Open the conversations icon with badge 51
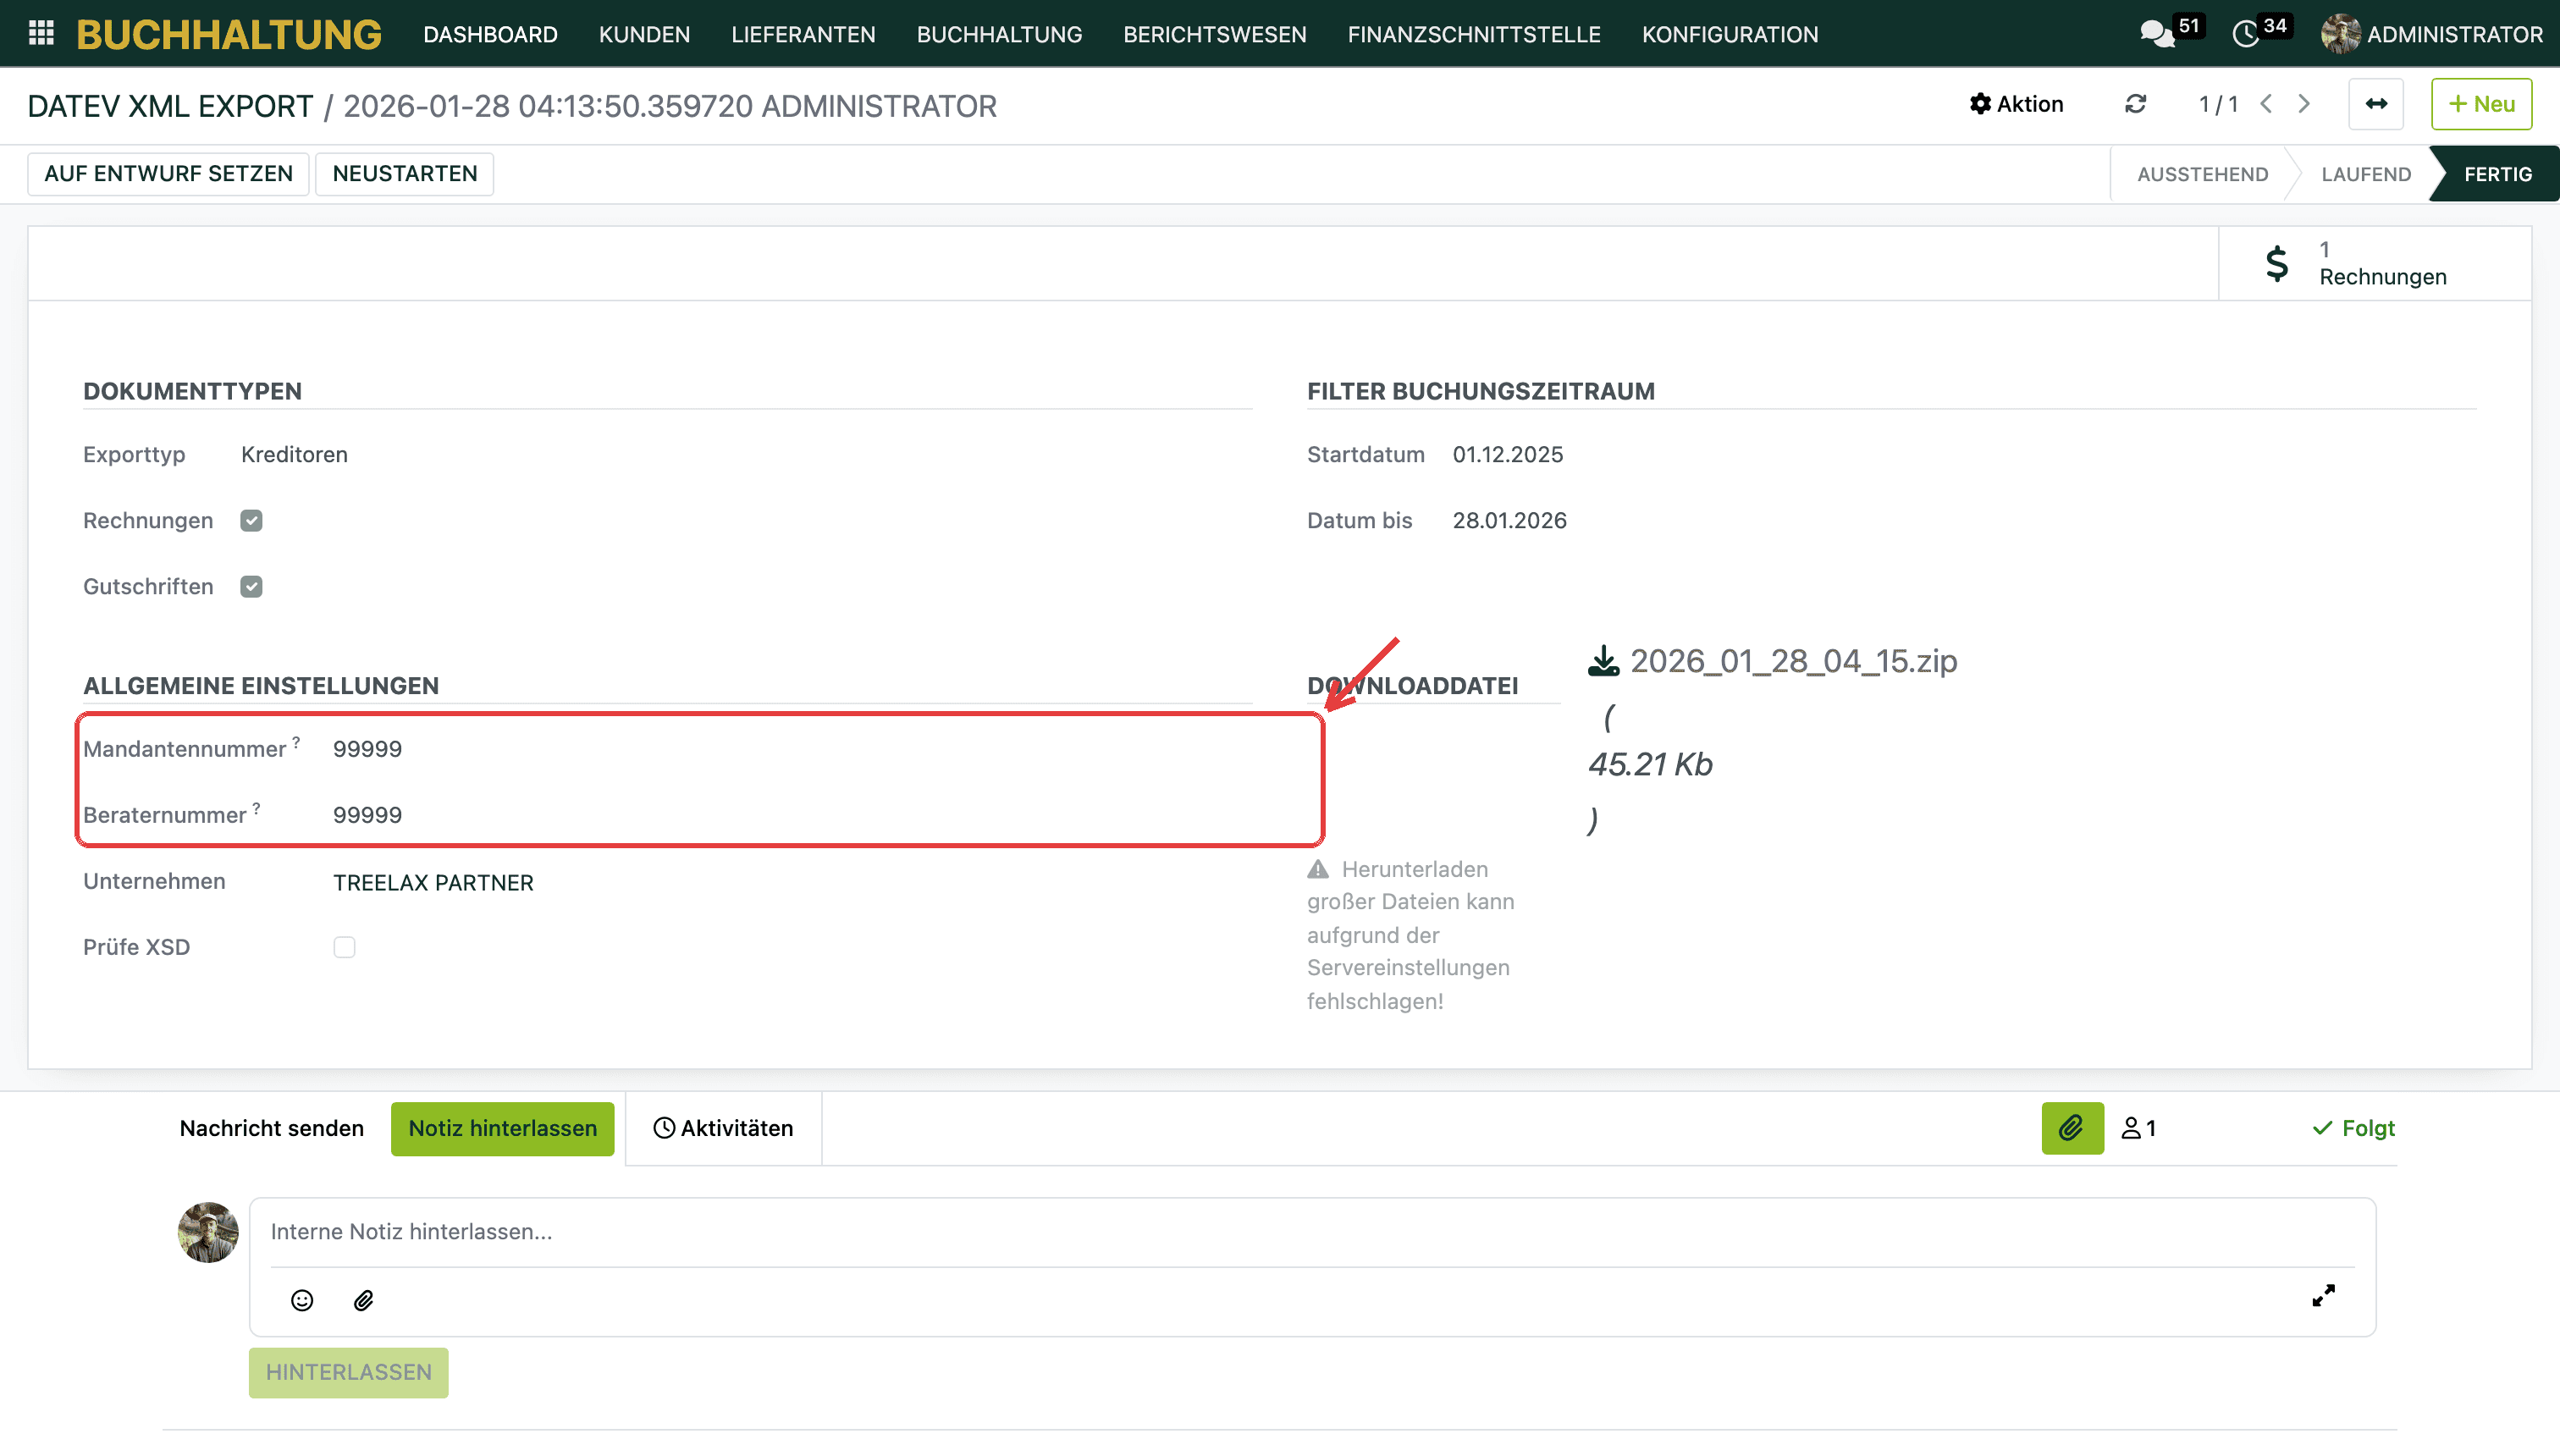 (2157, 34)
